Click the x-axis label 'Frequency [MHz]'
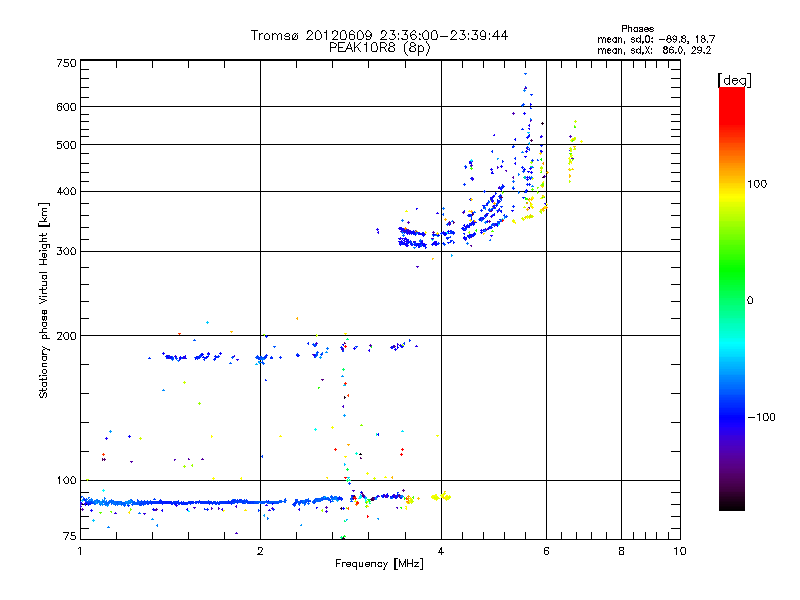 (x=379, y=564)
